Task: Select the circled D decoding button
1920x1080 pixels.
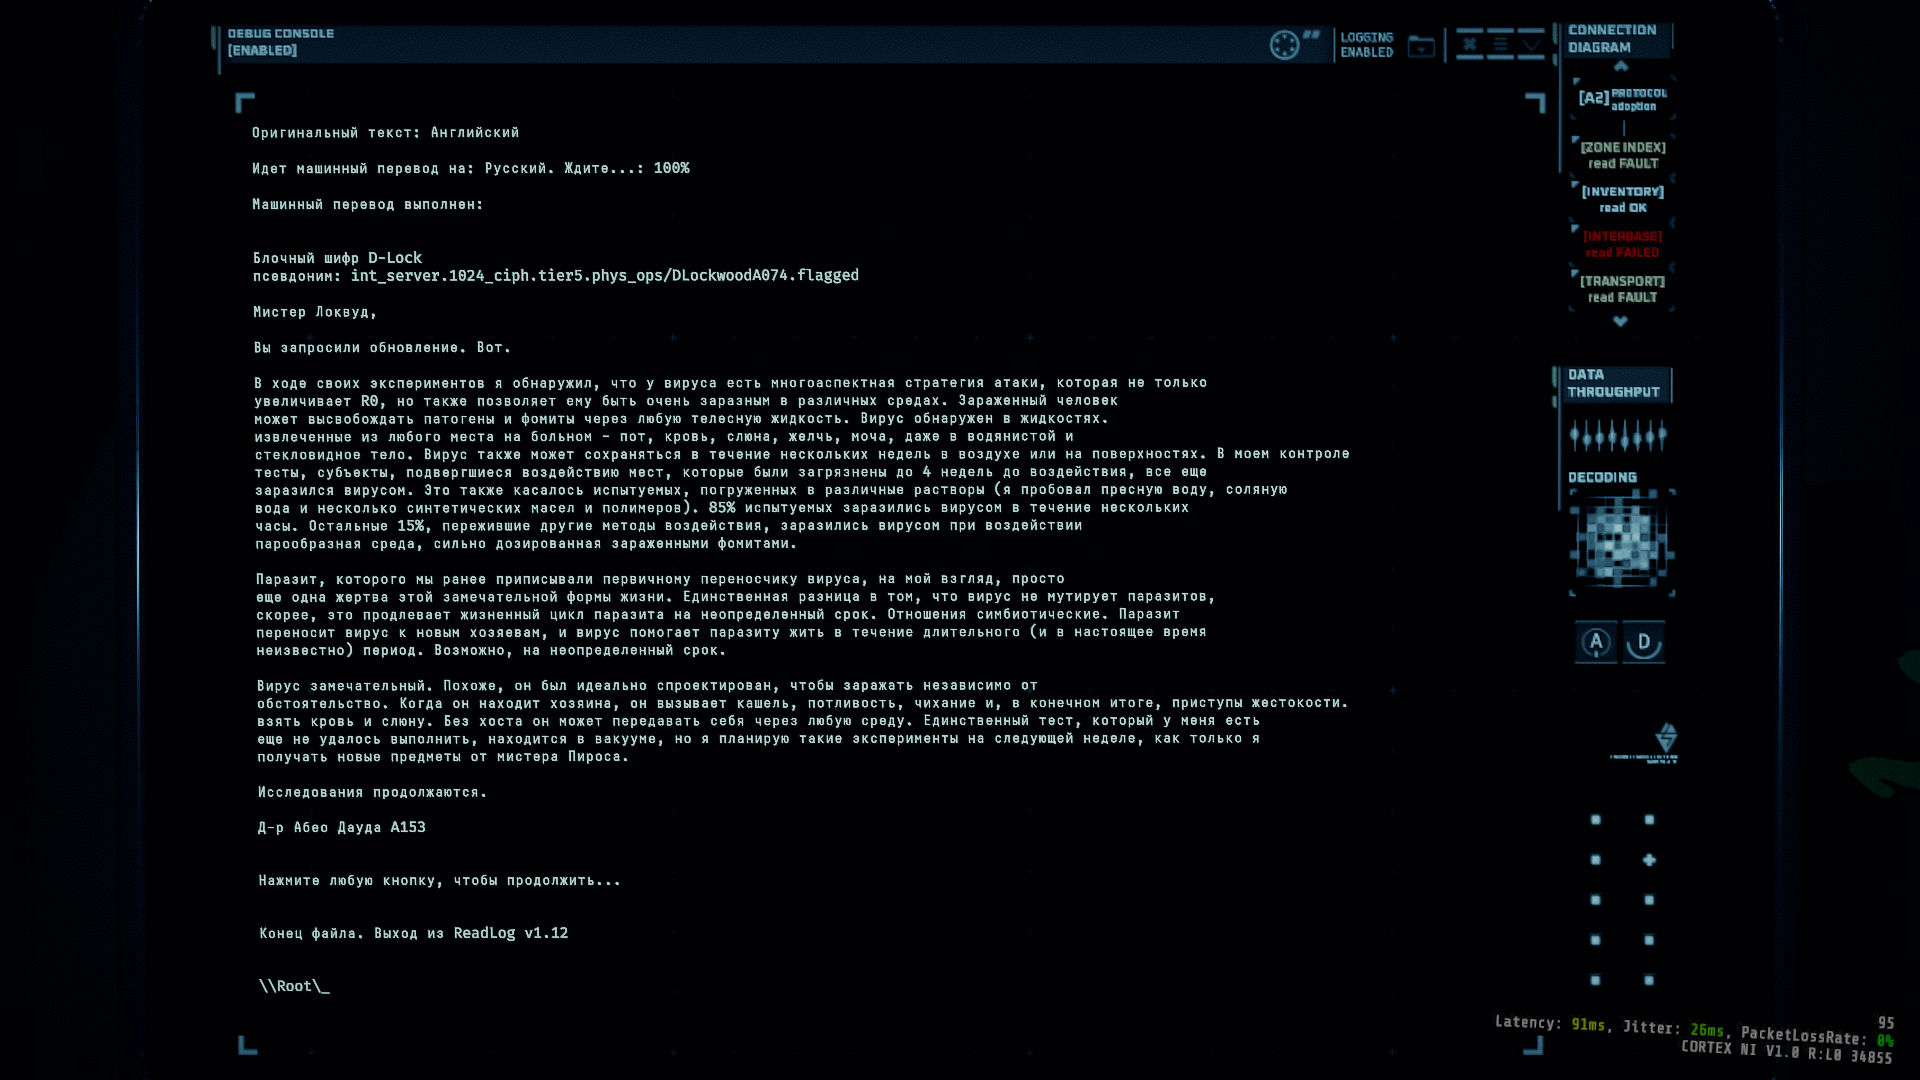Action: coord(1644,642)
